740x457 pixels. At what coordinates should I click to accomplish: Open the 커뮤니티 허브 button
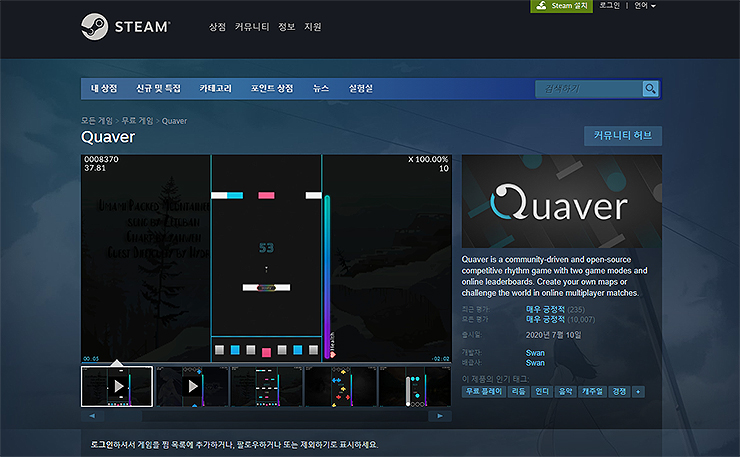pos(623,136)
